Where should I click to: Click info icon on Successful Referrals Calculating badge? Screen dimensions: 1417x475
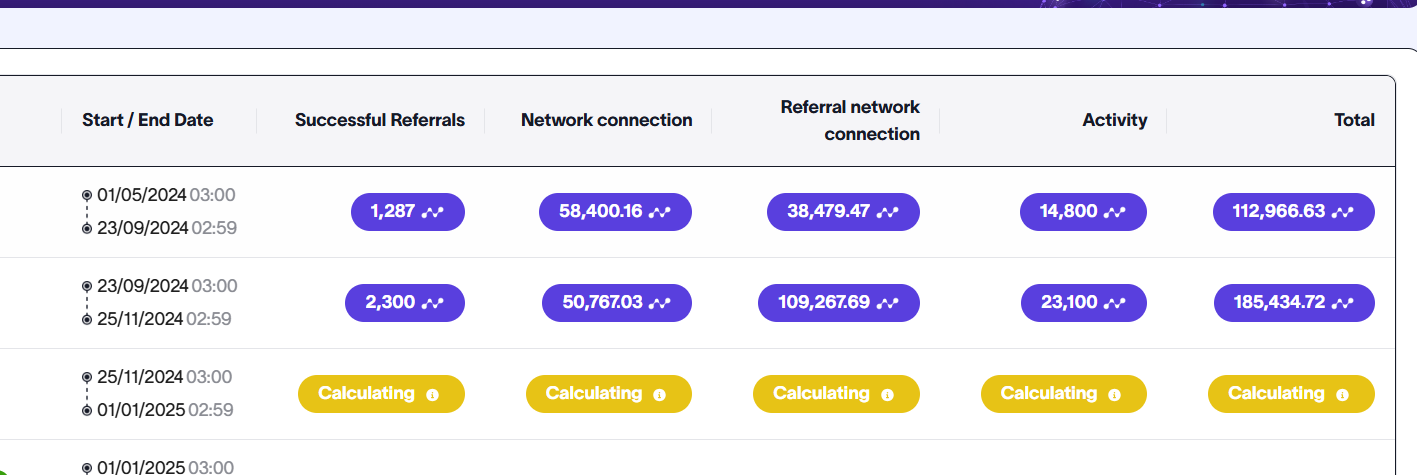(x=432, y=395)
